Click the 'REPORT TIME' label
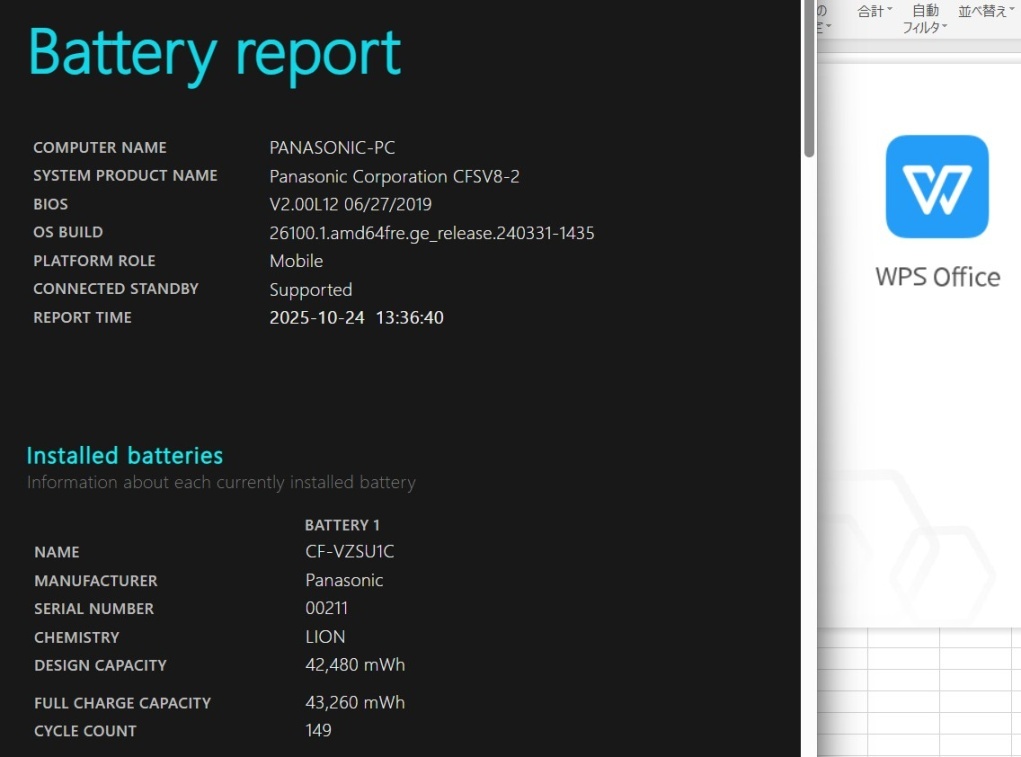 click(83, 318)
